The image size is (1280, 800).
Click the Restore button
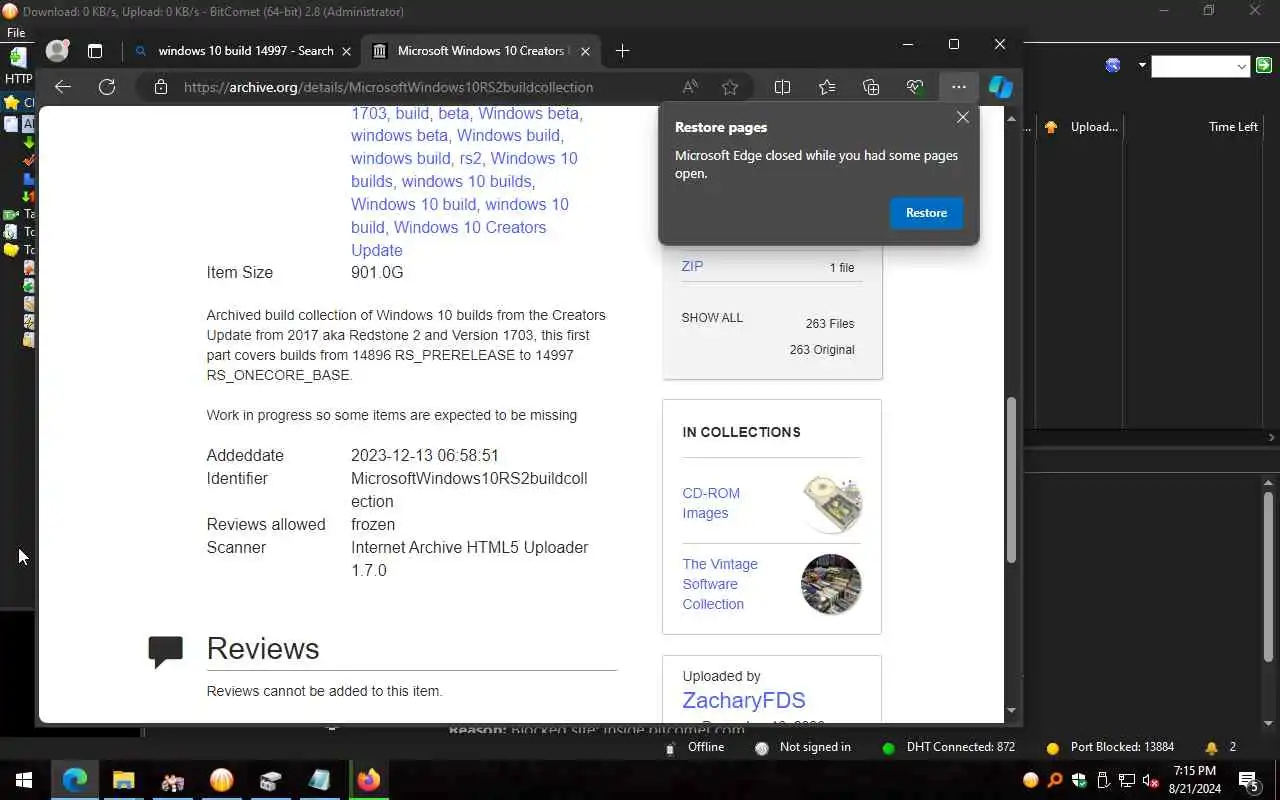click(x=926, y=213)
